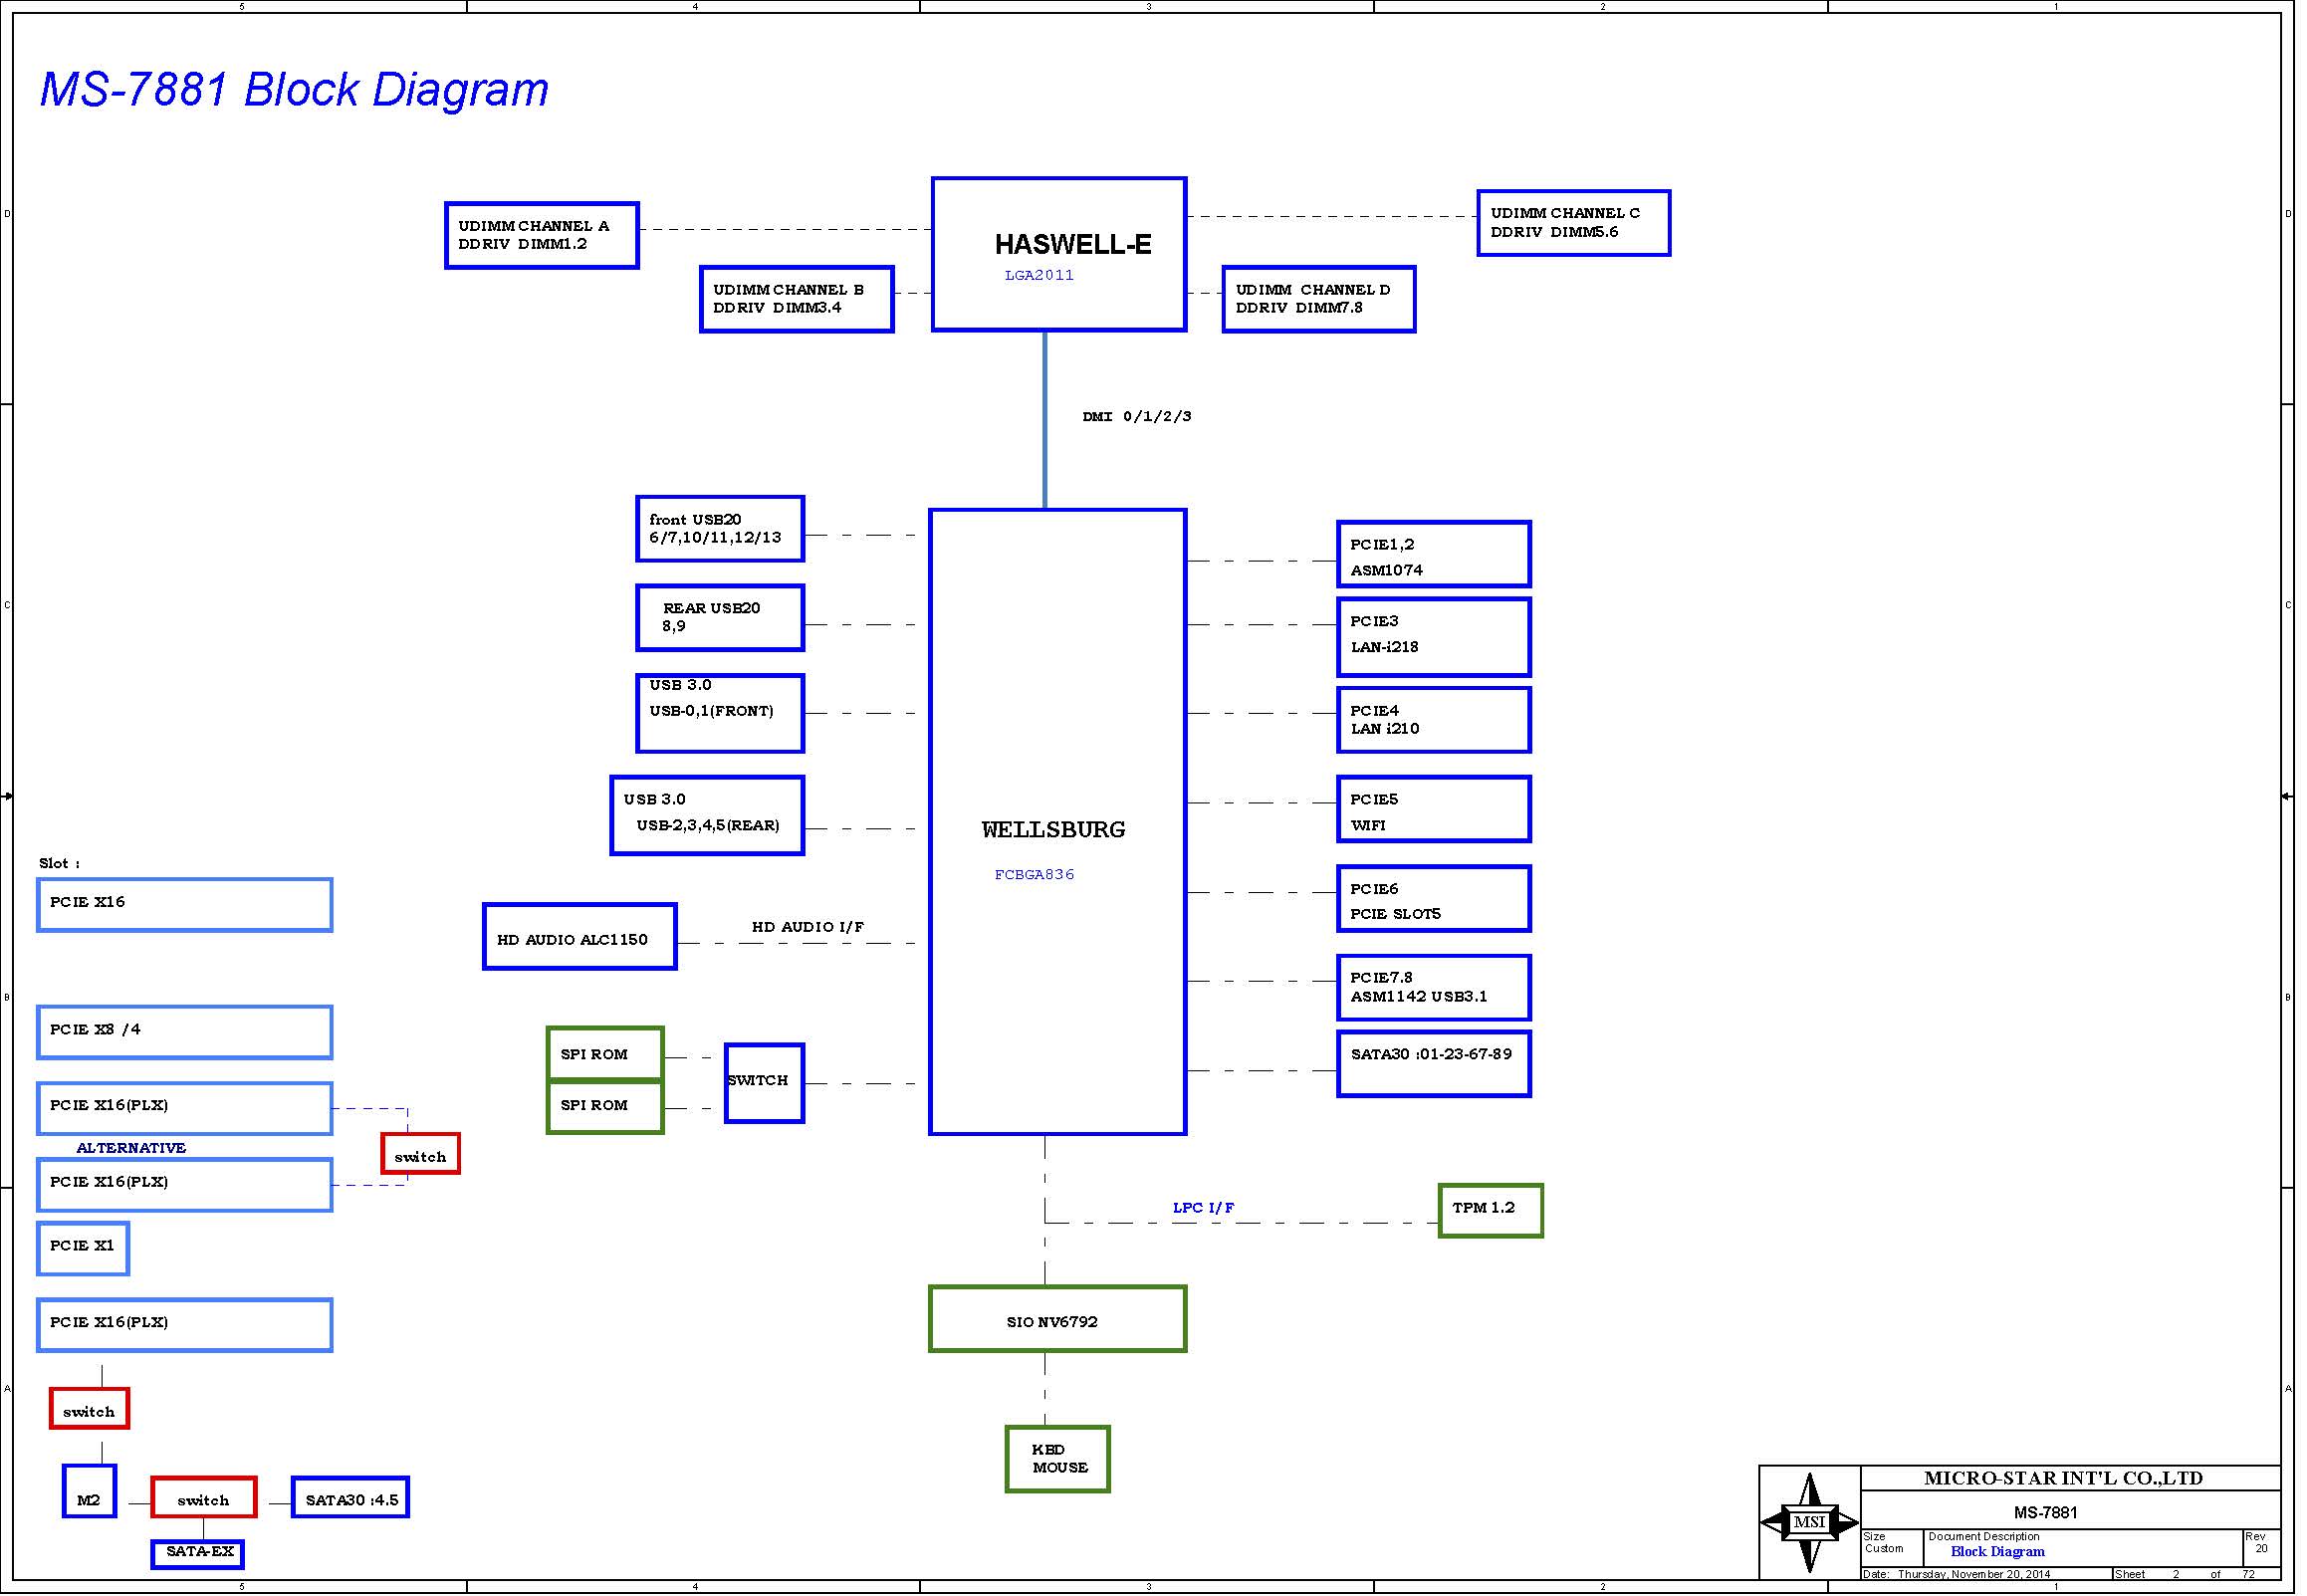2307x1596 pixels.
Task: Select the PCIE X1 slot block
Action: pos(83,1248)
